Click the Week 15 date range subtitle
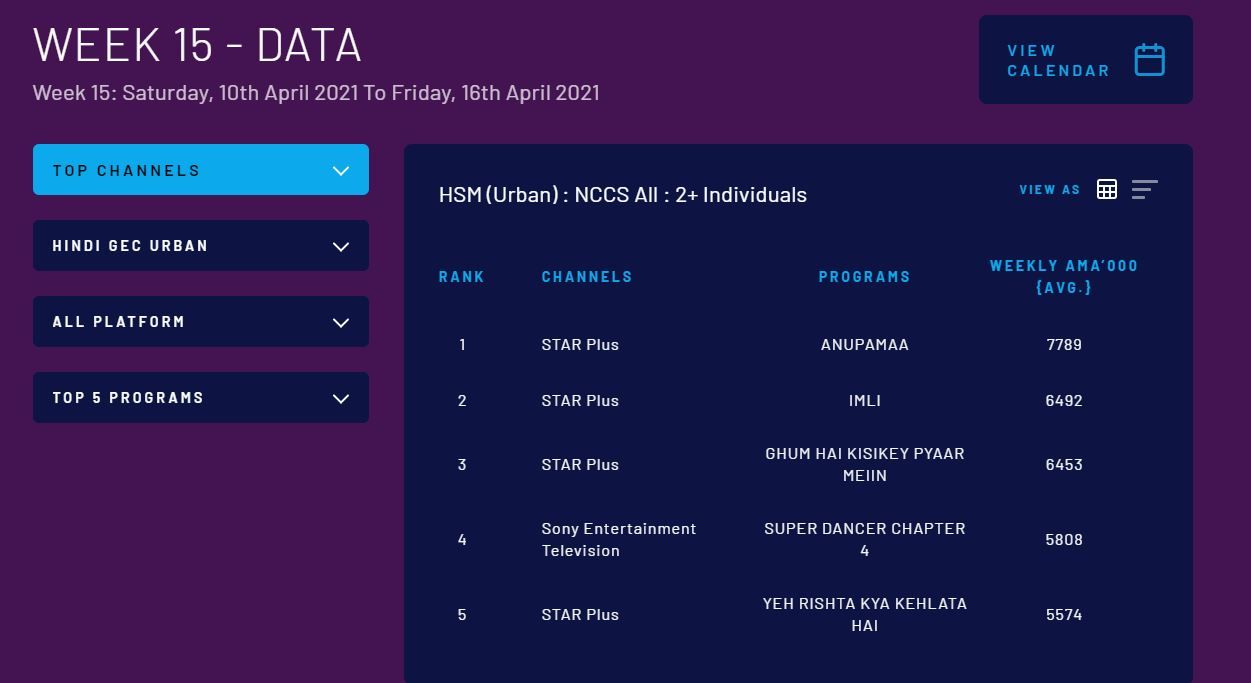Image resolution: width=1251 pixels, height=683 pixels. (x=316, y=93)
